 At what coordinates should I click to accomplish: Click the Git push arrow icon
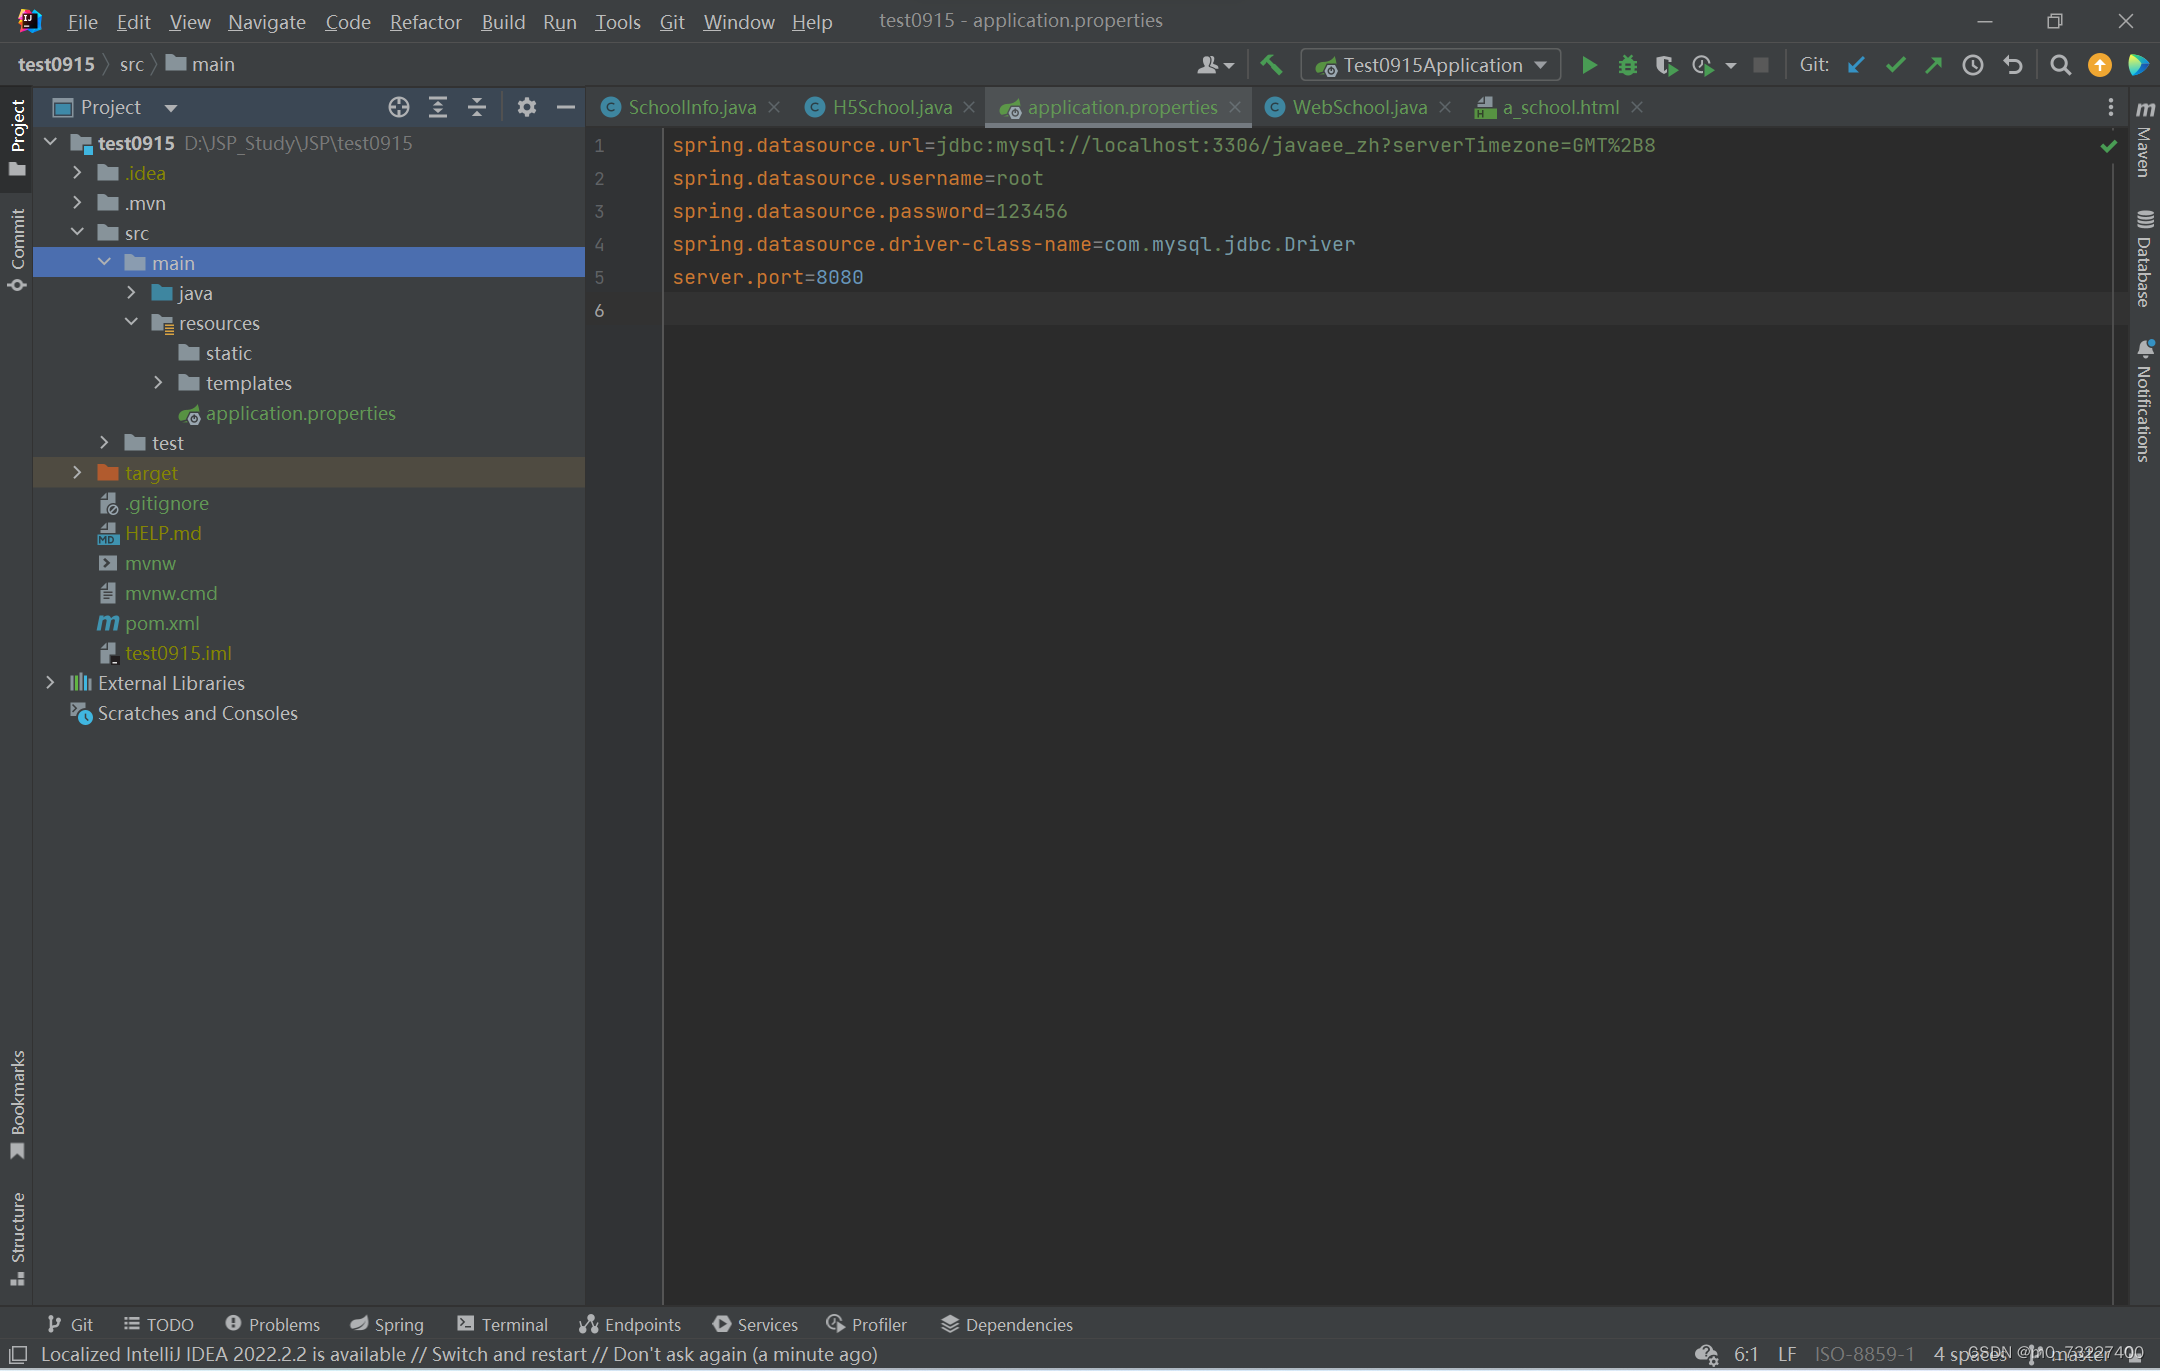(1933, 65)
